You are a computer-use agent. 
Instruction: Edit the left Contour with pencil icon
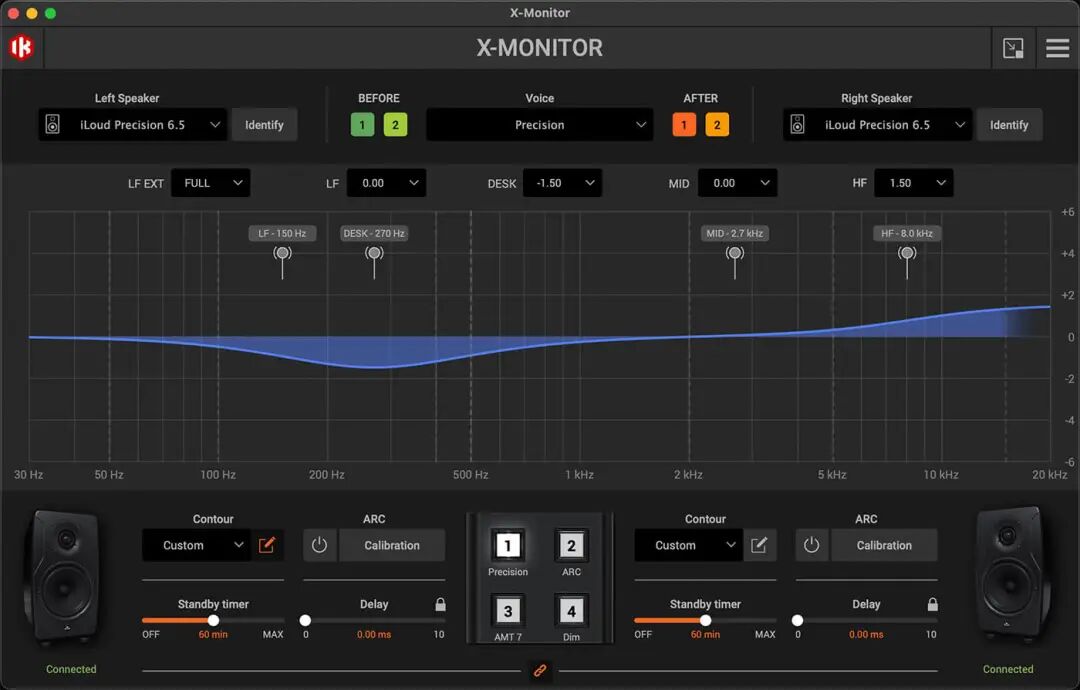click(267, 545)
